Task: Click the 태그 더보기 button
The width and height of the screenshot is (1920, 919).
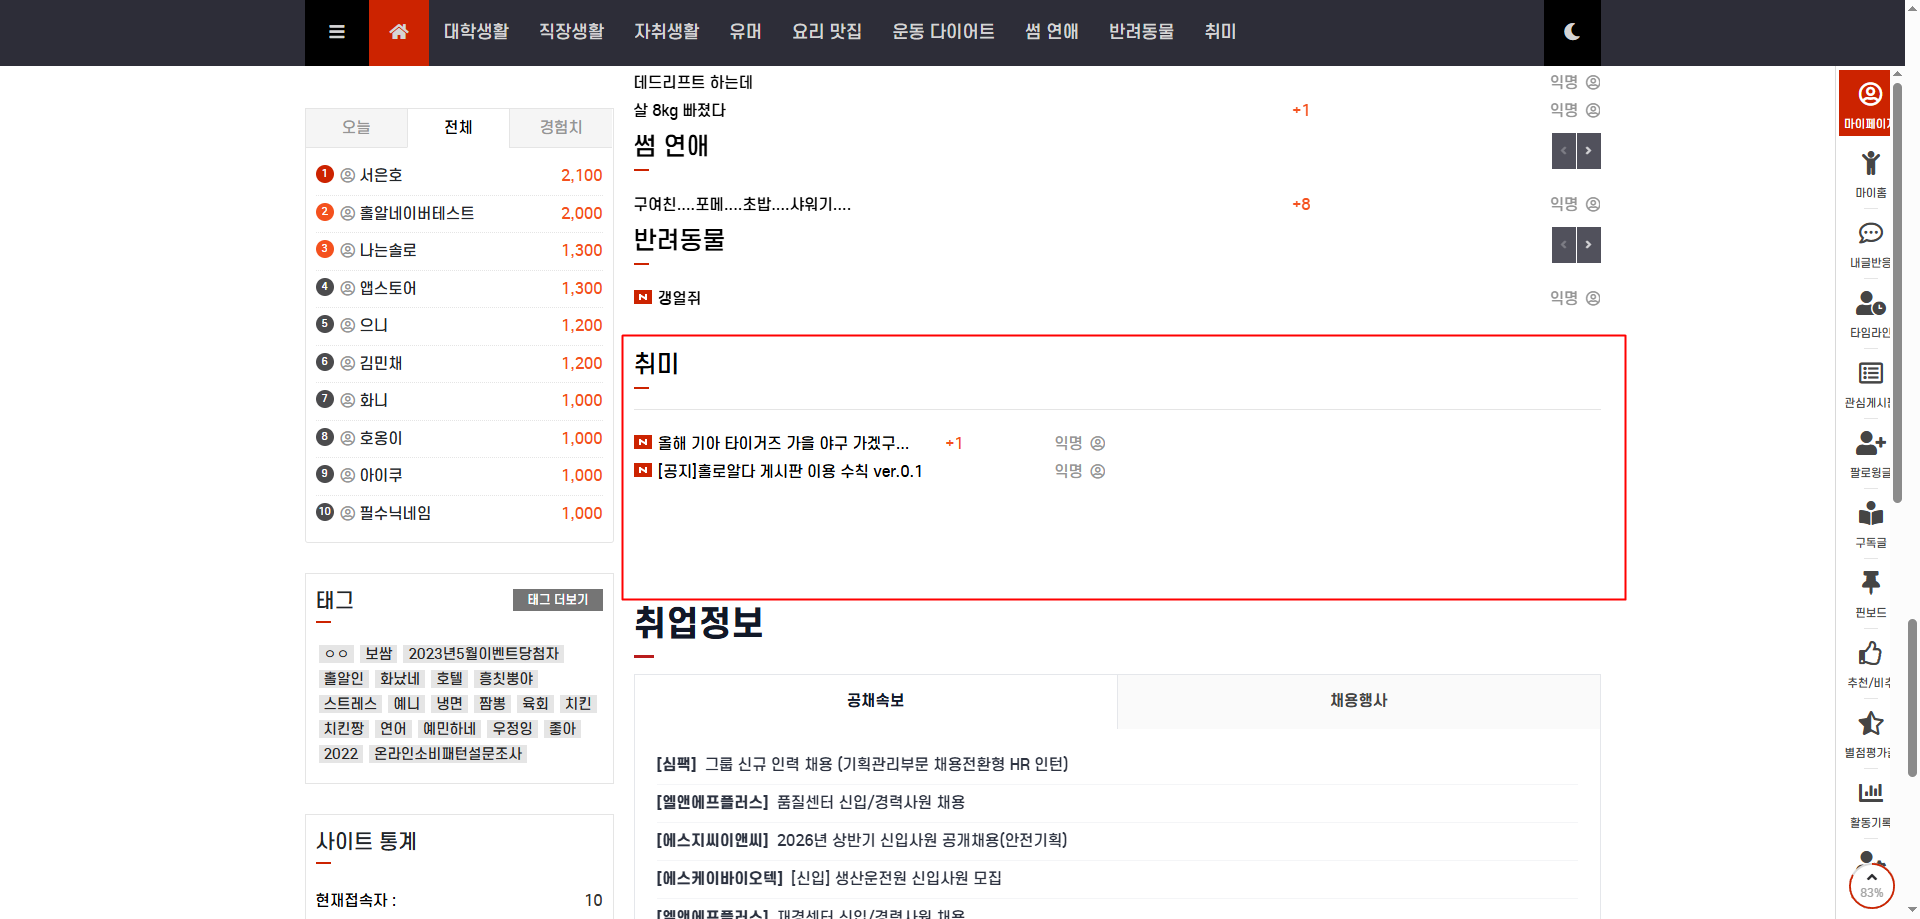Action: point(557,599)
